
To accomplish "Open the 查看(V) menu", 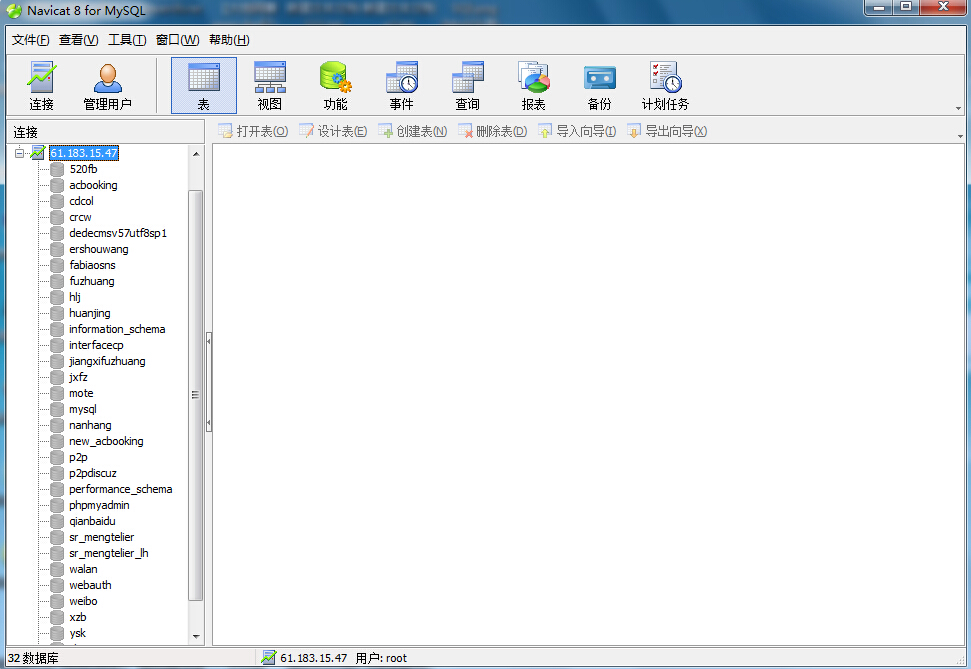I will tap(79, 40).
